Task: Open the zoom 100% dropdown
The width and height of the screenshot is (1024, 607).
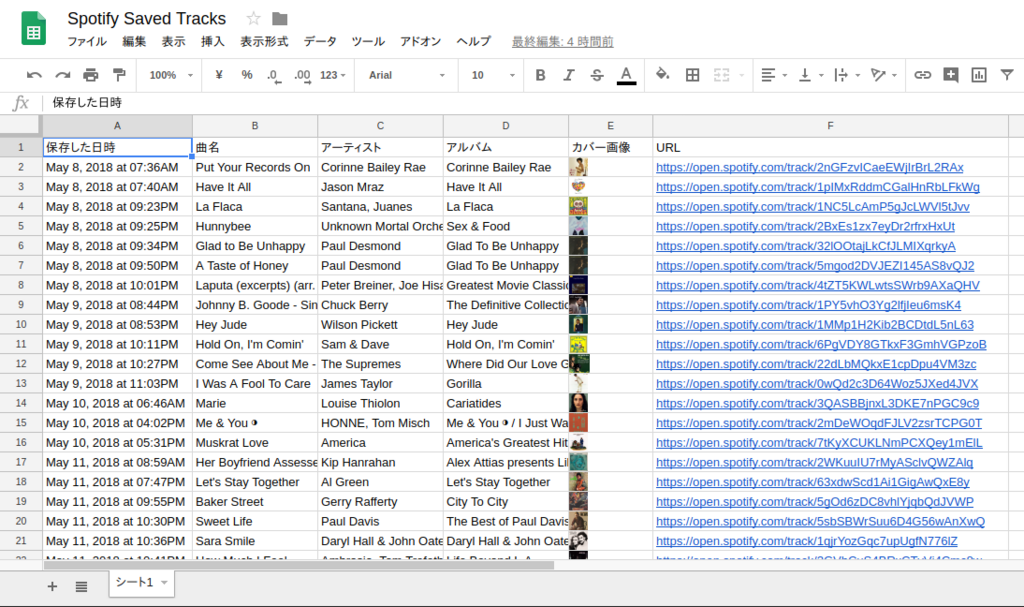Action: pos(171,75)
